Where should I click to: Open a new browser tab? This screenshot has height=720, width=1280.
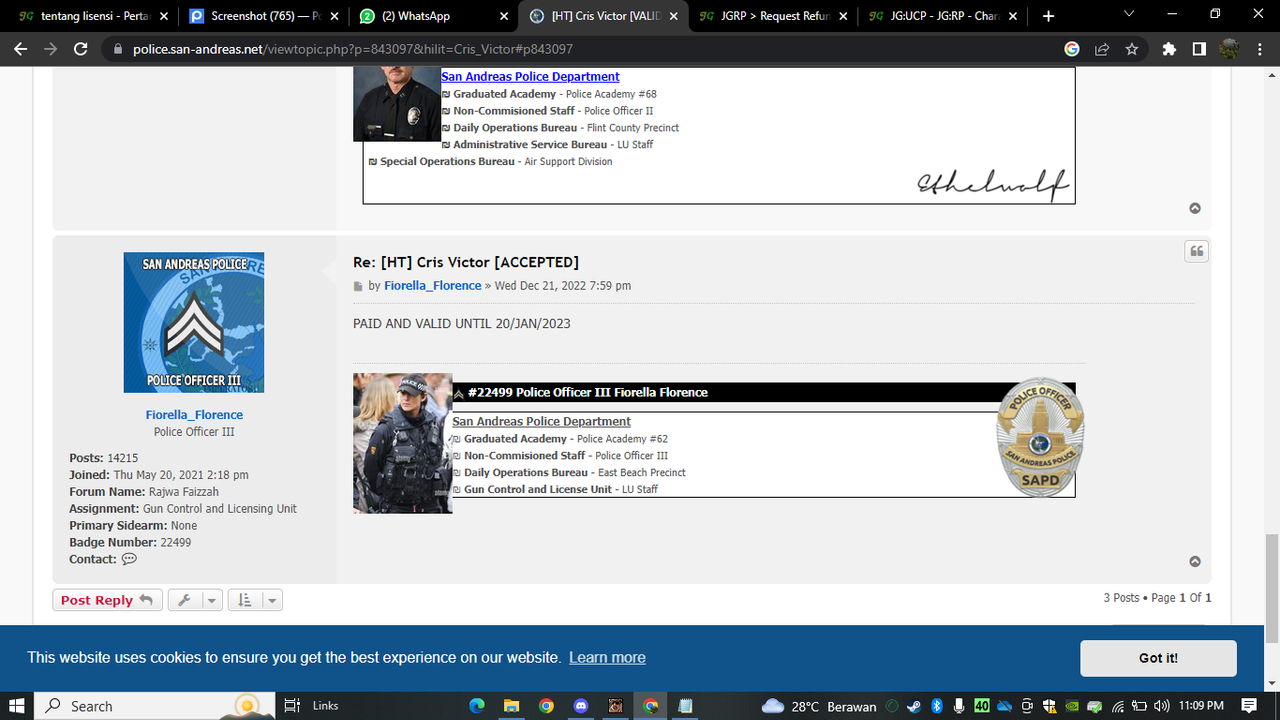(1048, 16)
